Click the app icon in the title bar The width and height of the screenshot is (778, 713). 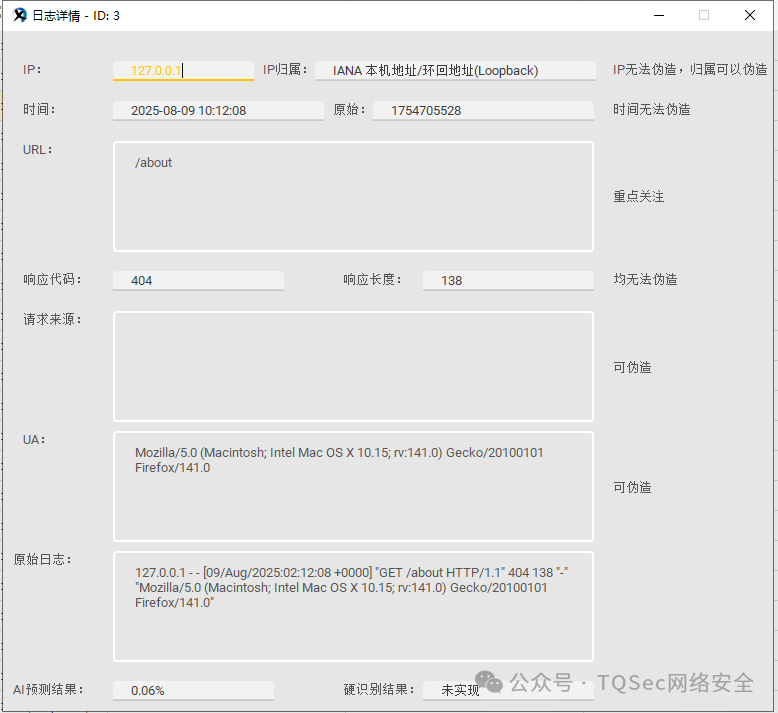19,15
